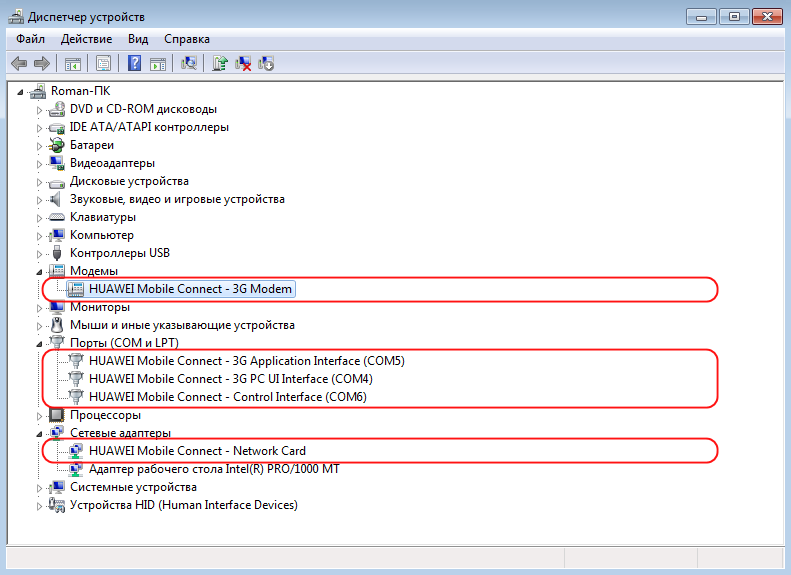Click the Update driver software icon
The width and height of the screenshot is (791, 575).
pos(220,64)
